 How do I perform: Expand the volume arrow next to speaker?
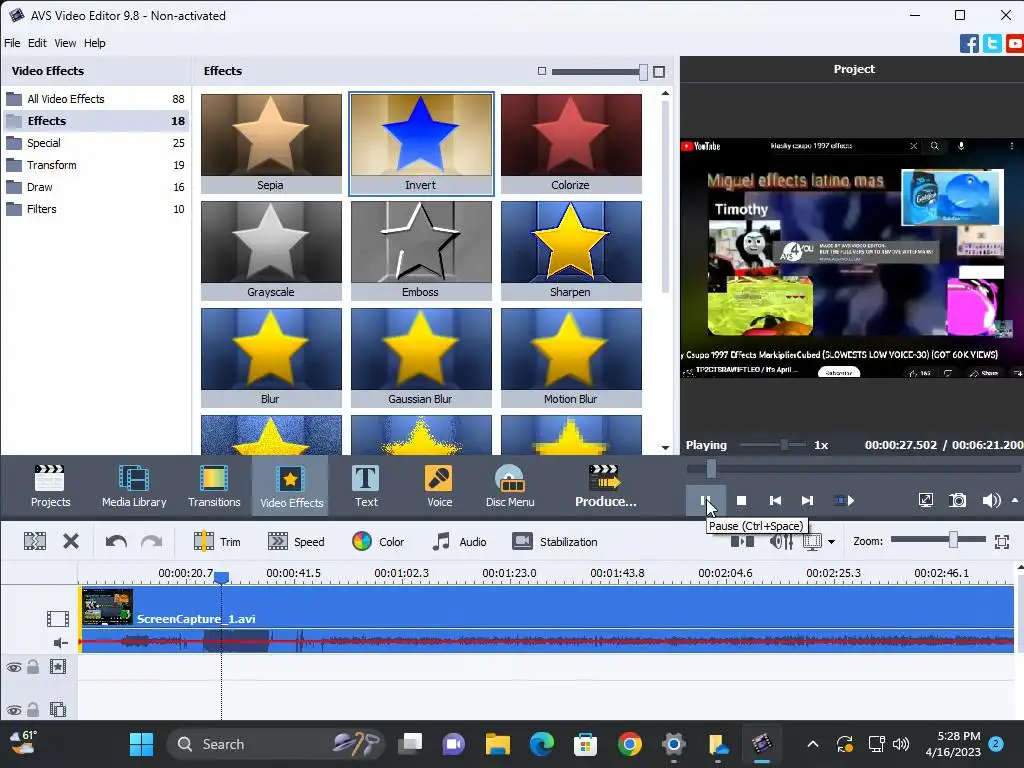(1014, 500)
